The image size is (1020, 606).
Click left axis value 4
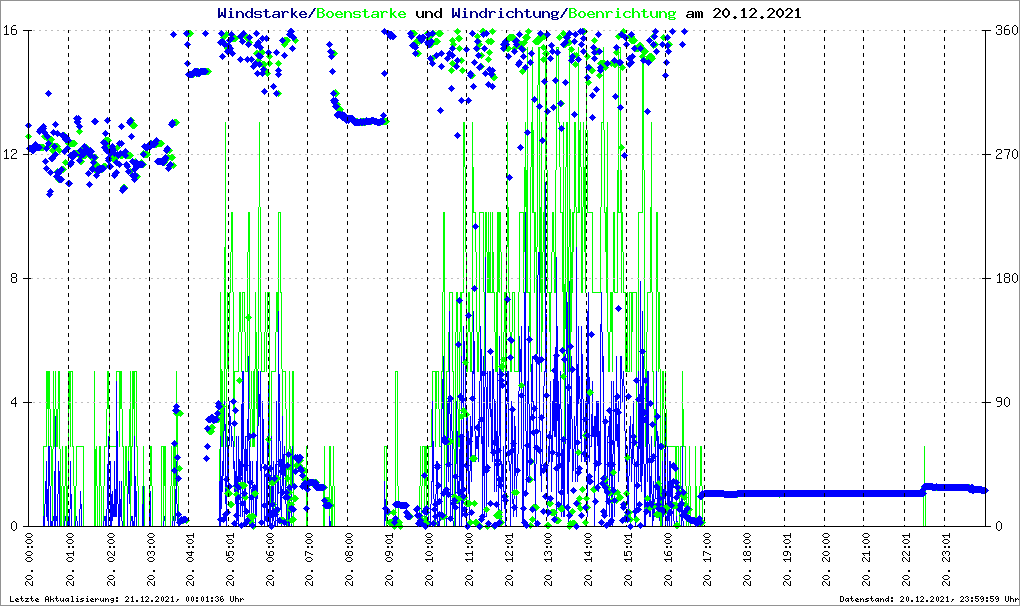13,402
